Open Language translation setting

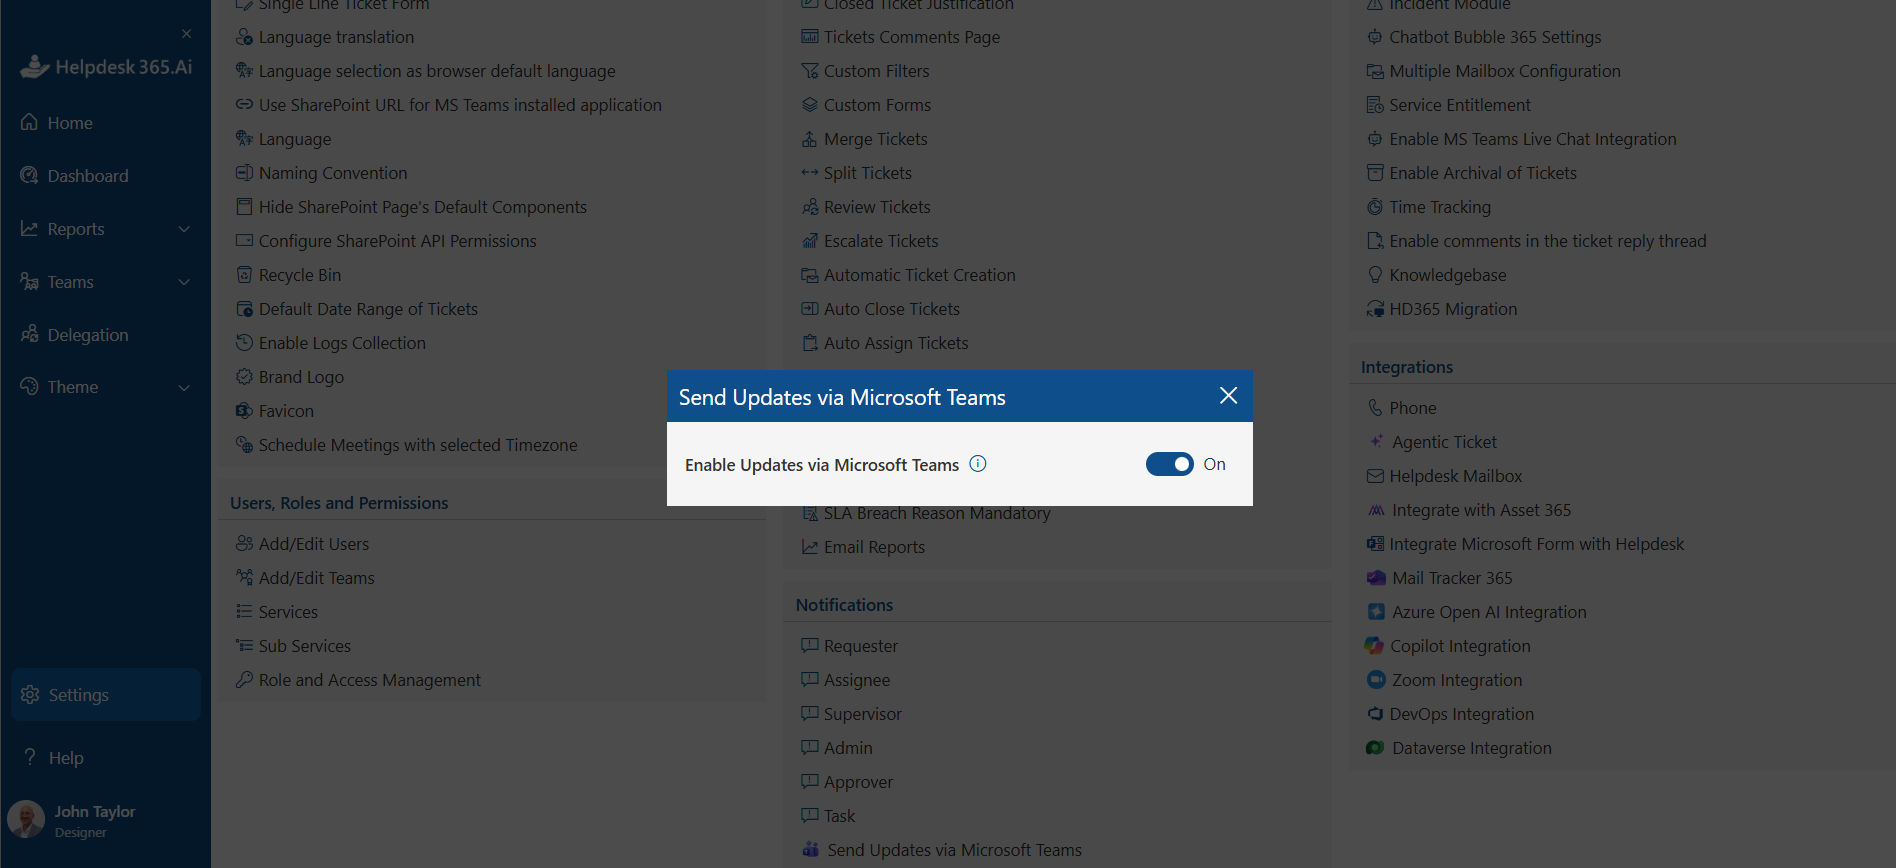(336, 37)
